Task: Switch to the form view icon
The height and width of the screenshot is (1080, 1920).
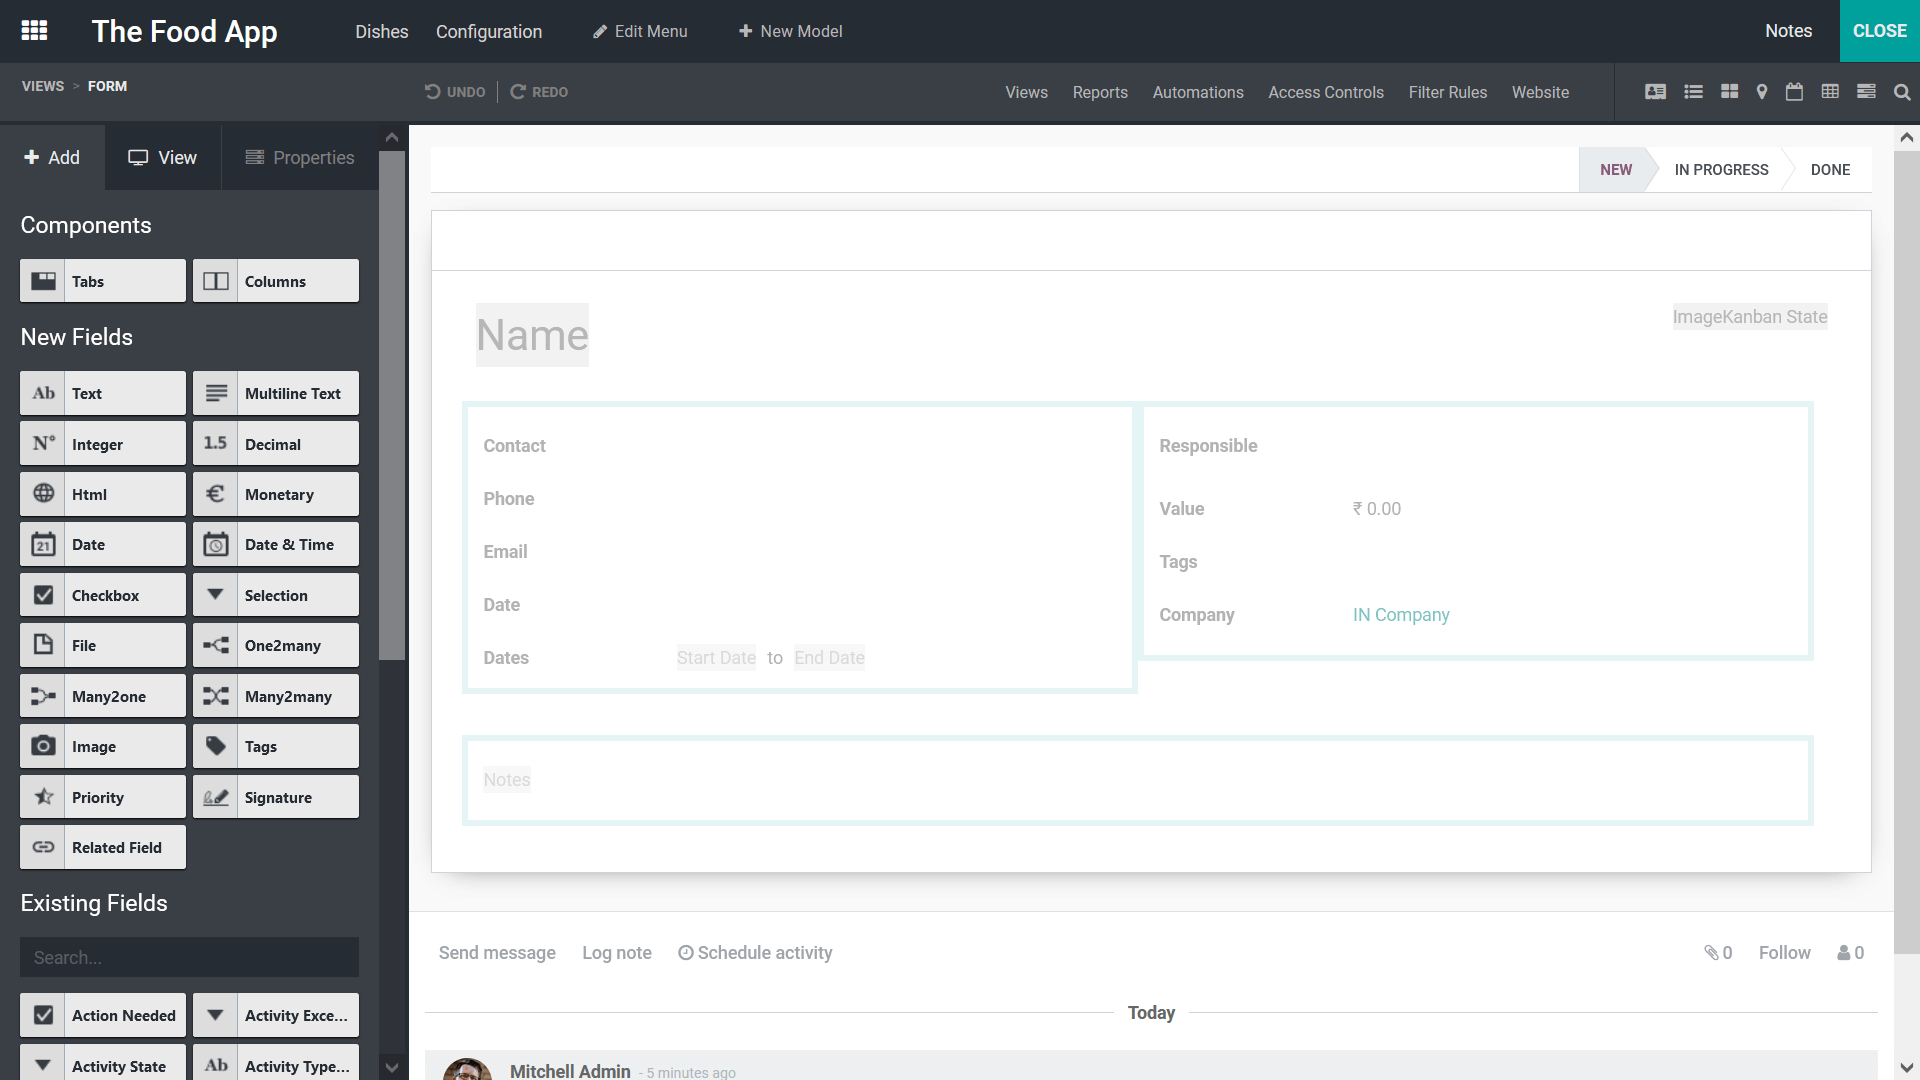Action: (x=1656, y=92)
